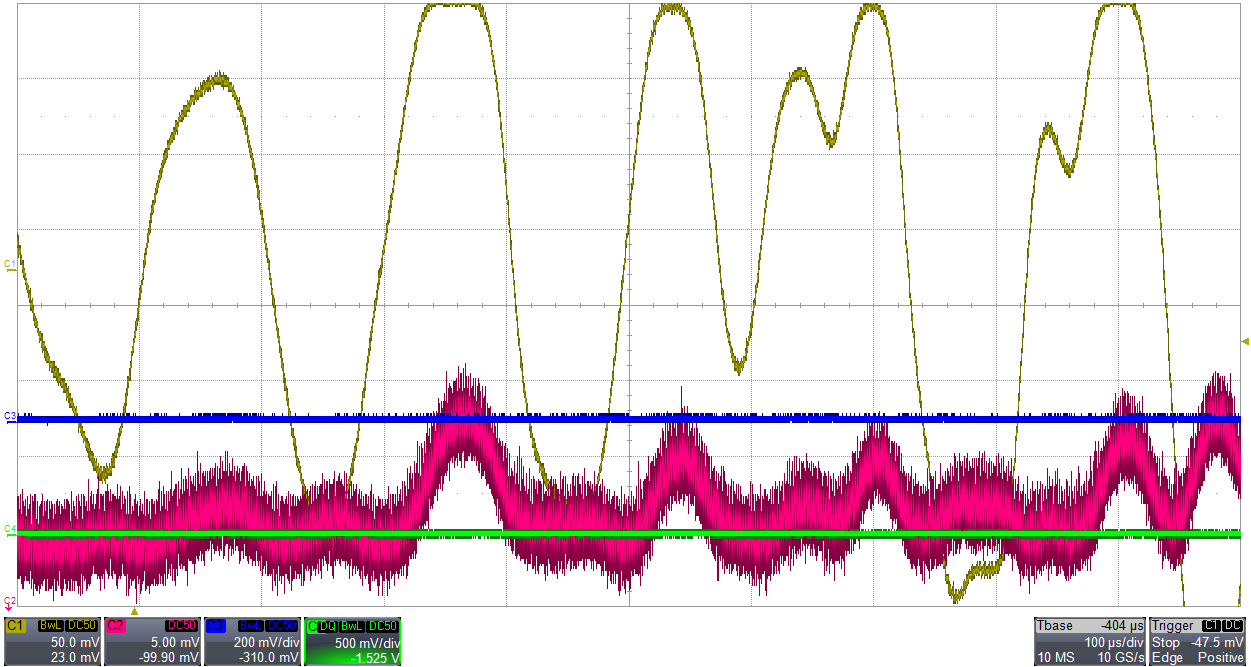1251x667 pixels.
Task: Click the BwL indicator in C1 descriptor
Action: (x=51, y=626)
